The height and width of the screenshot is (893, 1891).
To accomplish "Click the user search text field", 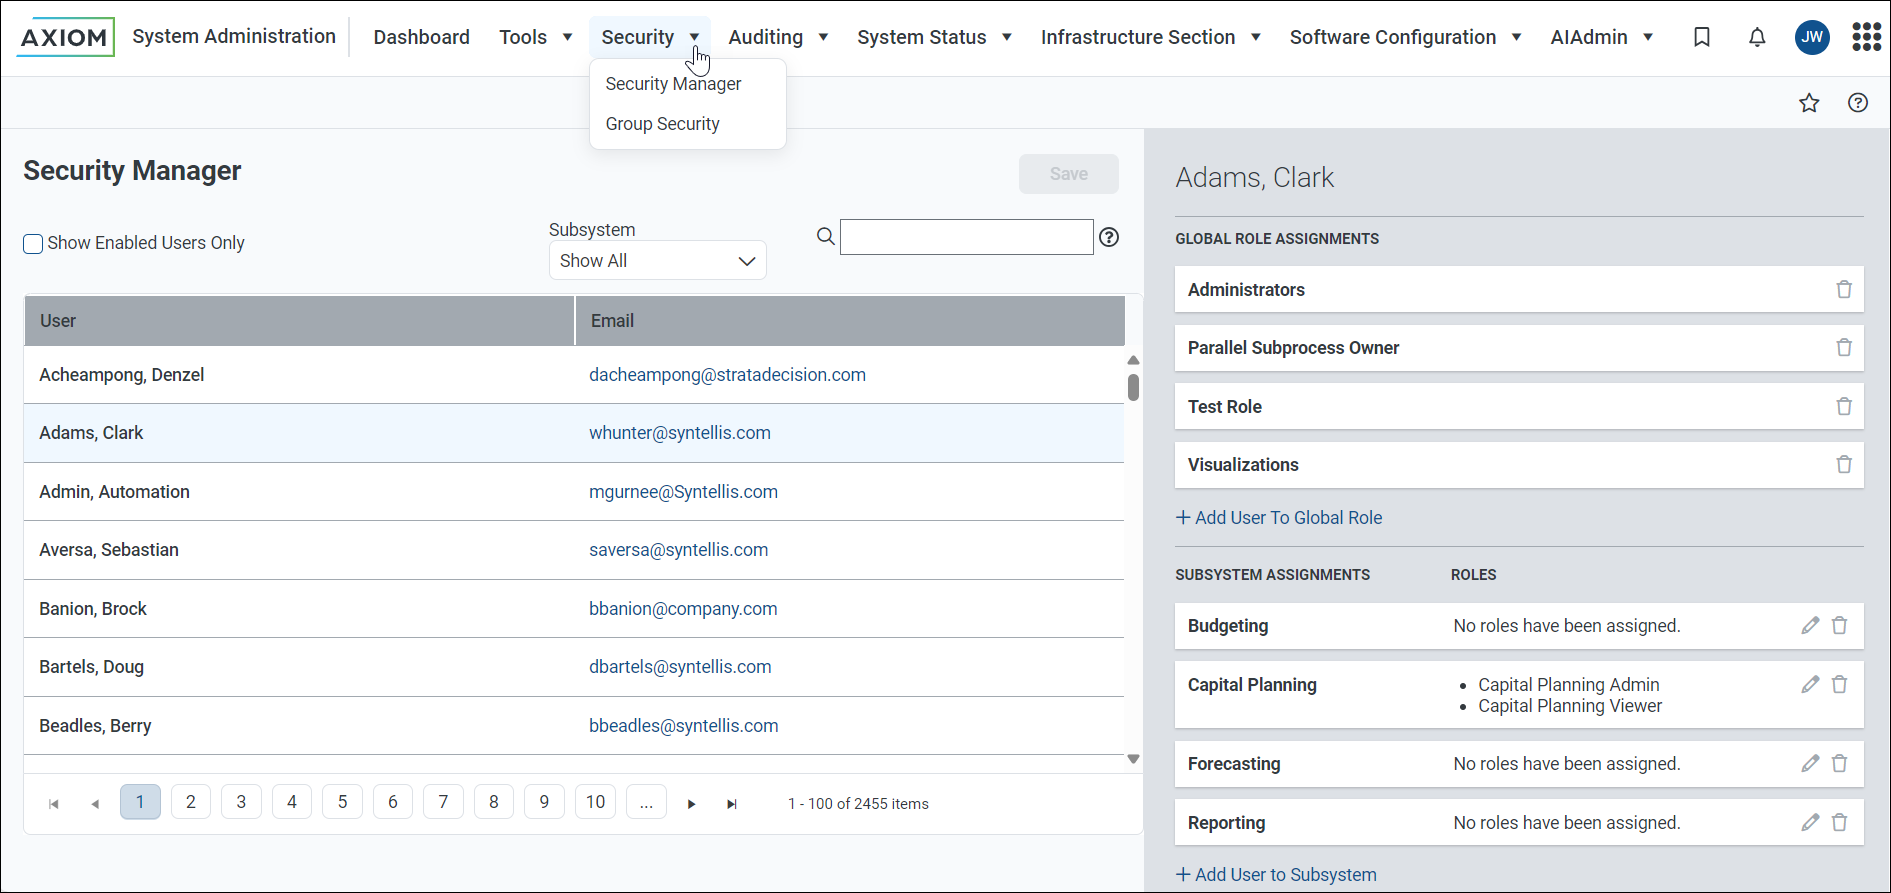I will (x=966, y=237).
